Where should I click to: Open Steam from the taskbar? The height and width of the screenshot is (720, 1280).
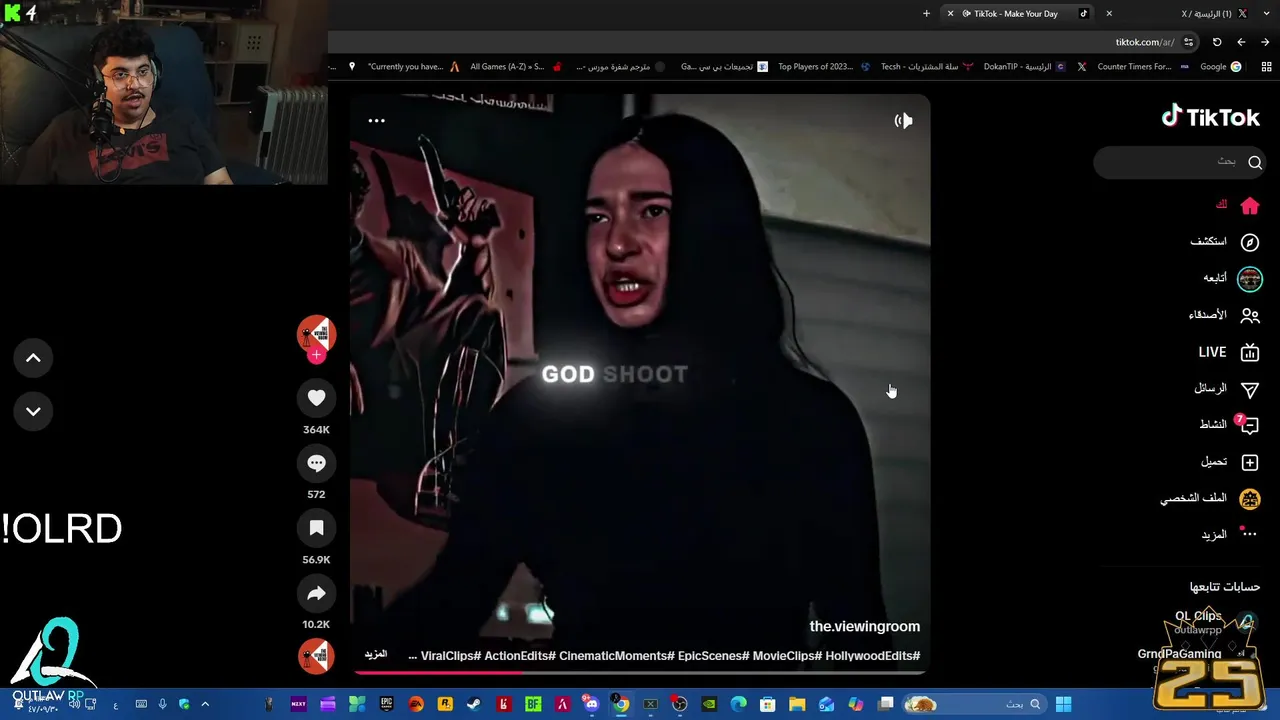pyautogui.click(x=474, y=704)
